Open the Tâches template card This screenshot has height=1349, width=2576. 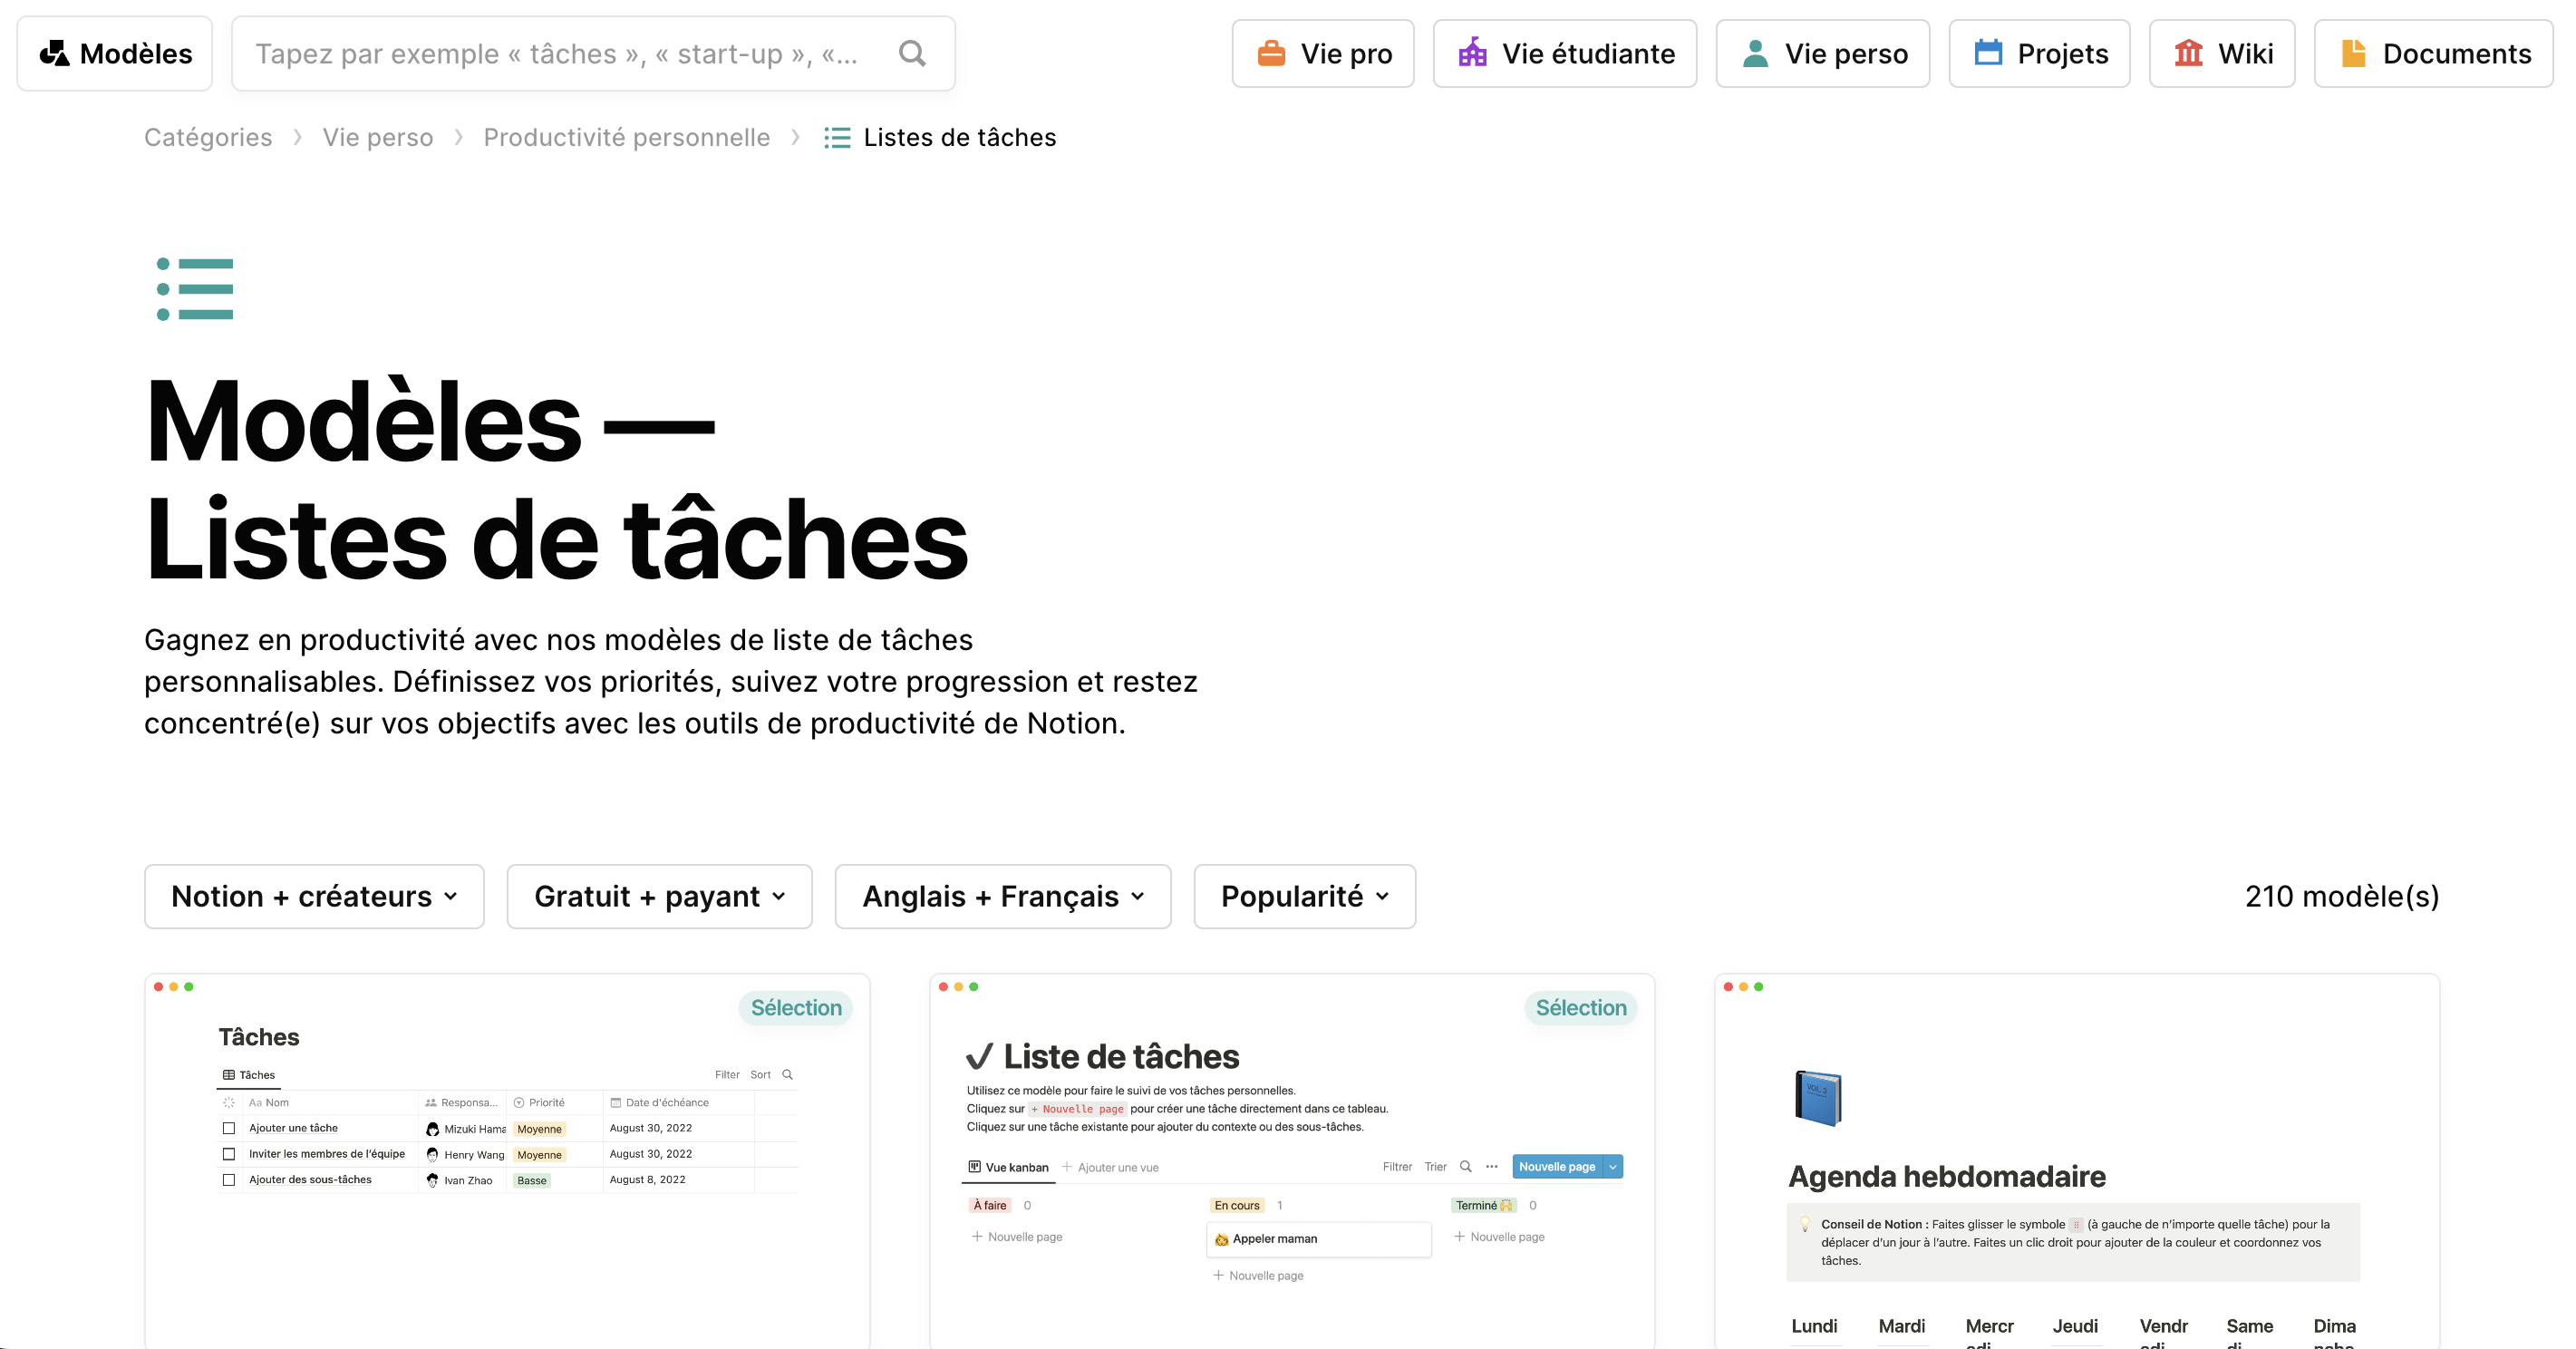click(x=507, y=1162)
